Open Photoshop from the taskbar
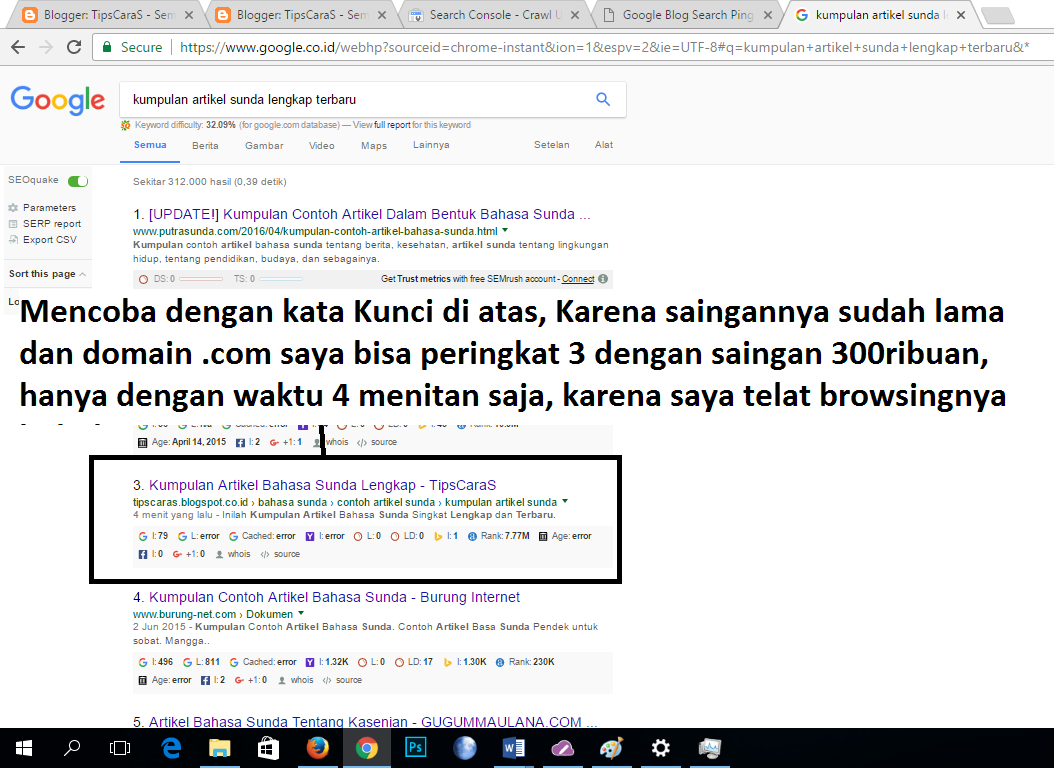 tap(416, 748)
